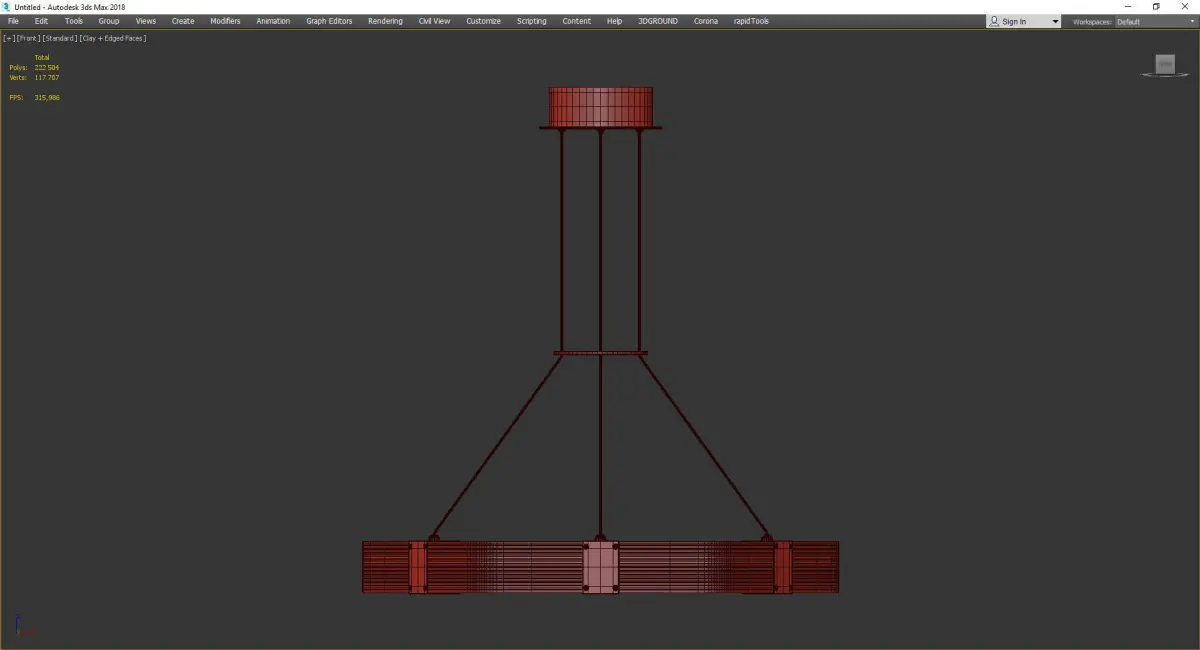Click the Polys count statistic
1200x650 pixels.
pyautogui.click(x=34, y=67)
